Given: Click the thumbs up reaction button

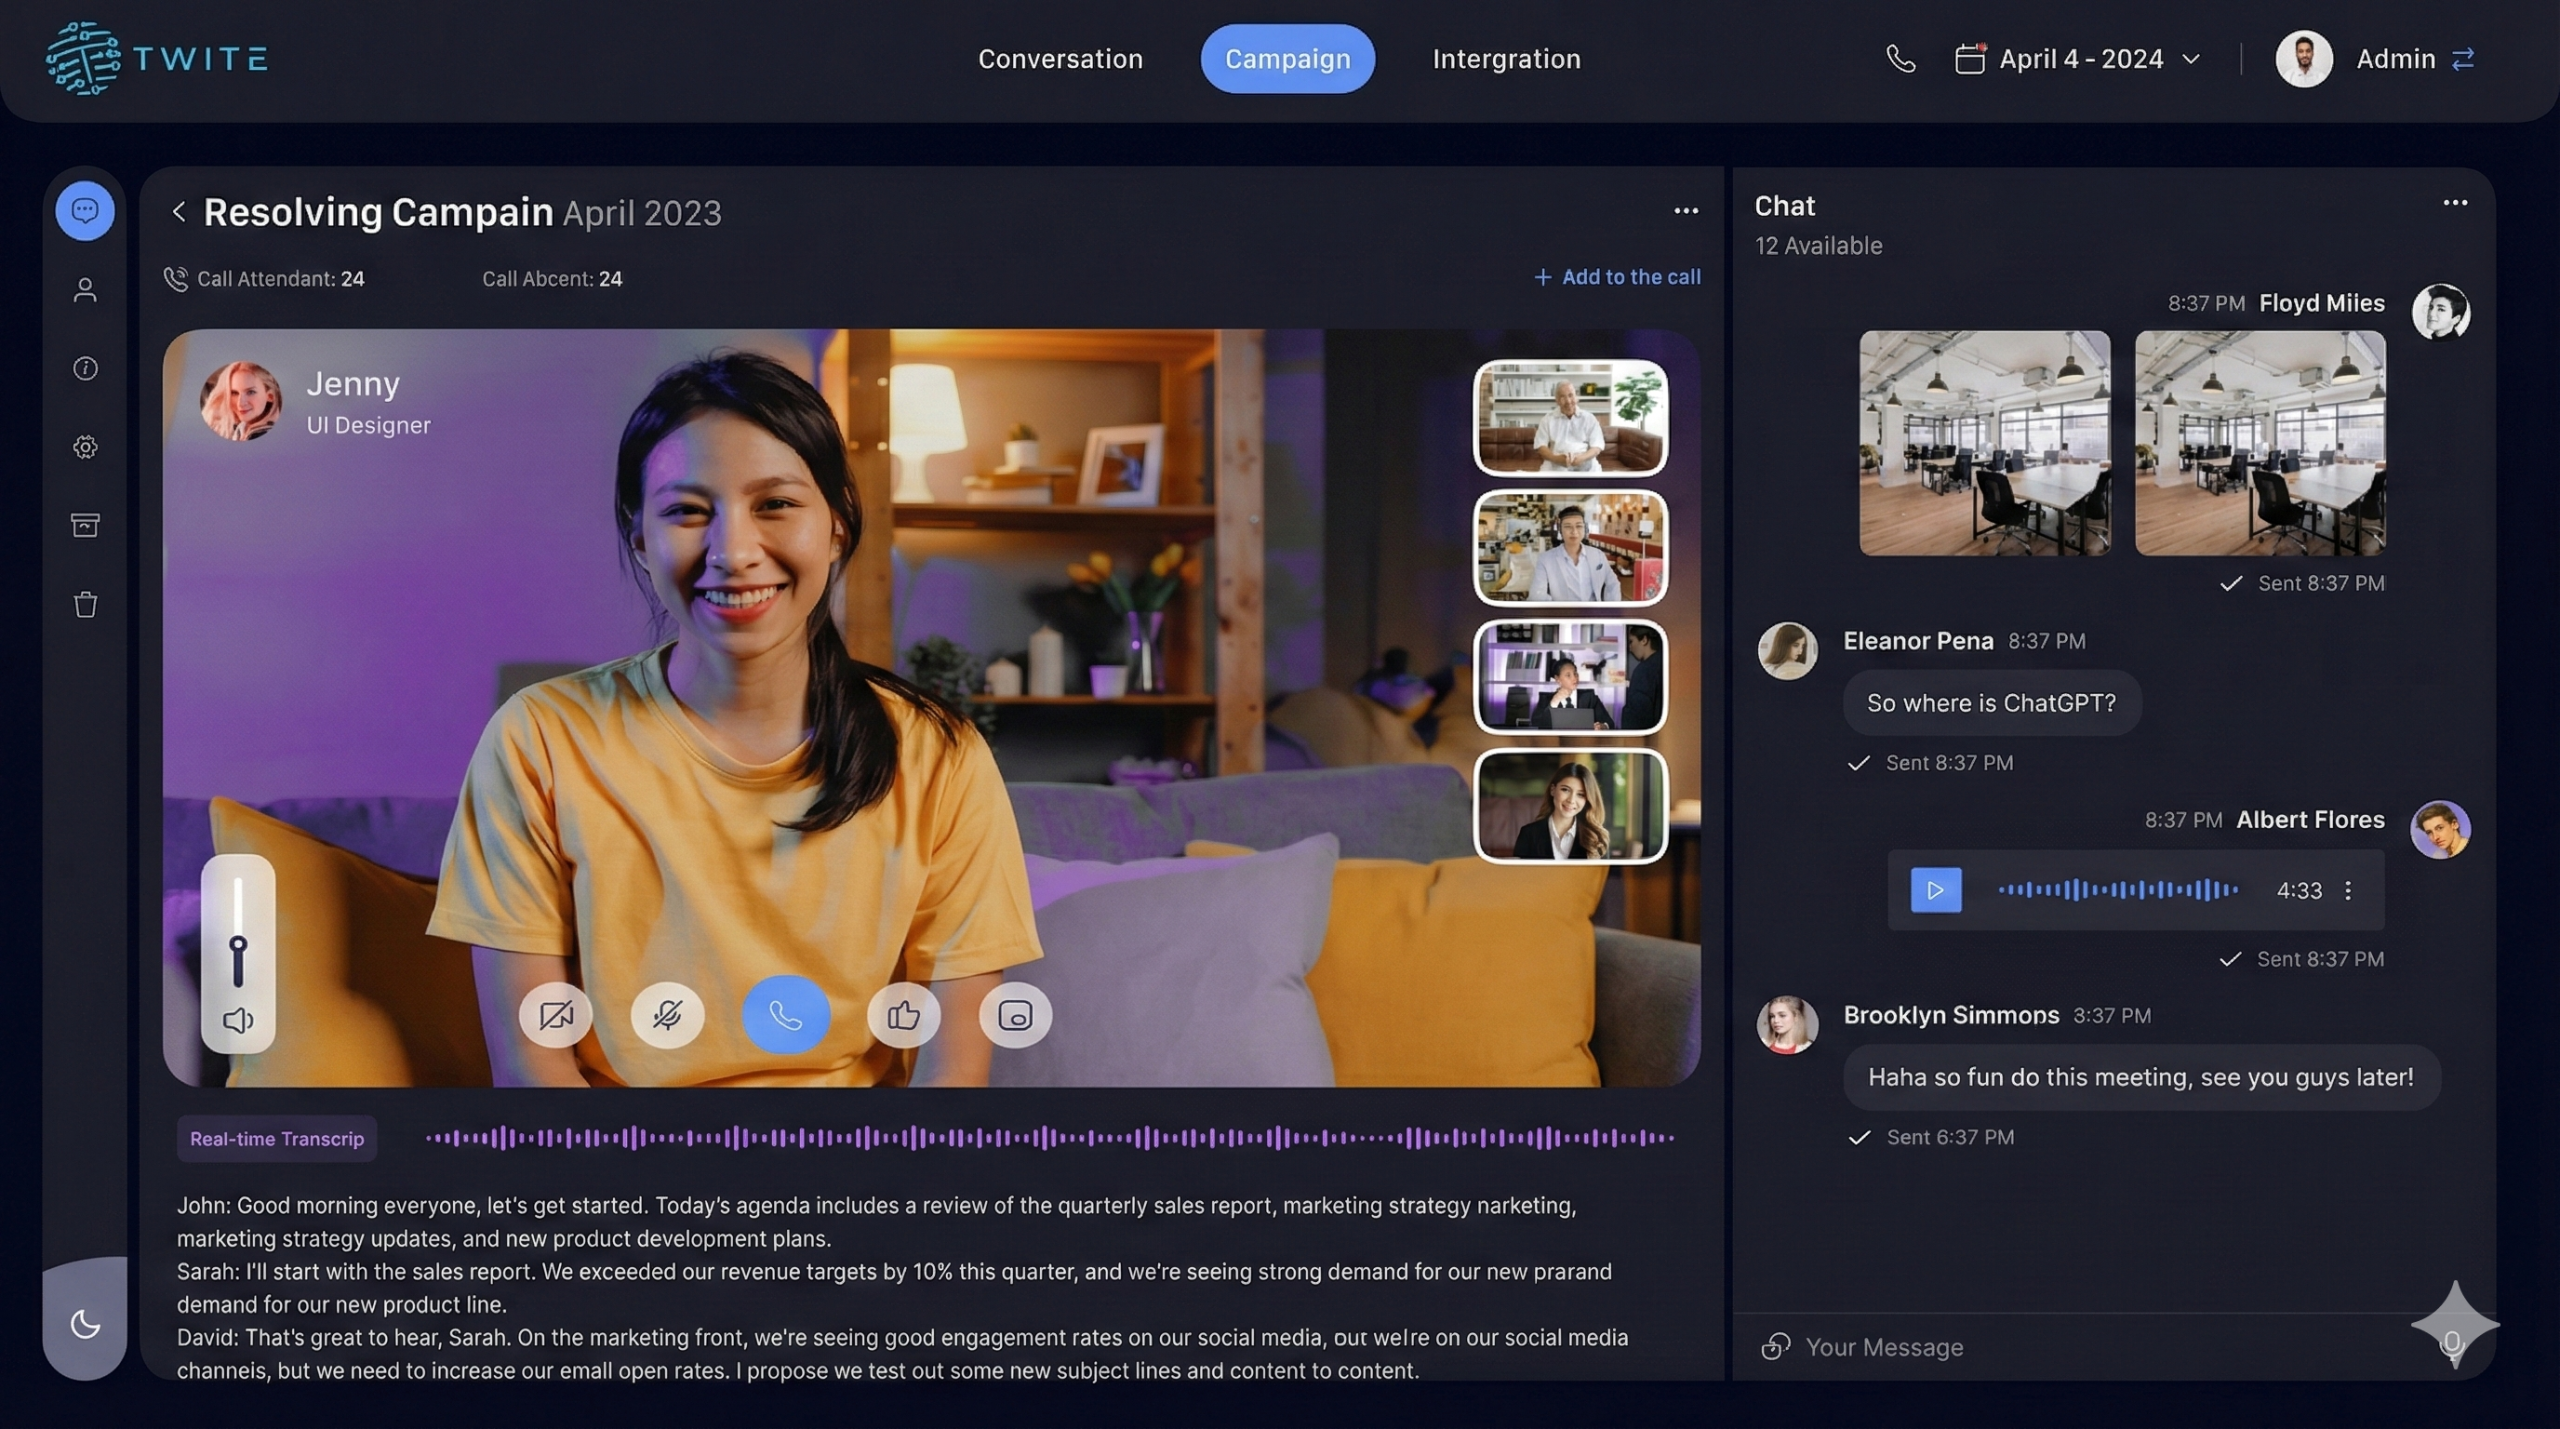Looking at the screenshot, I should pos(903,1016).
